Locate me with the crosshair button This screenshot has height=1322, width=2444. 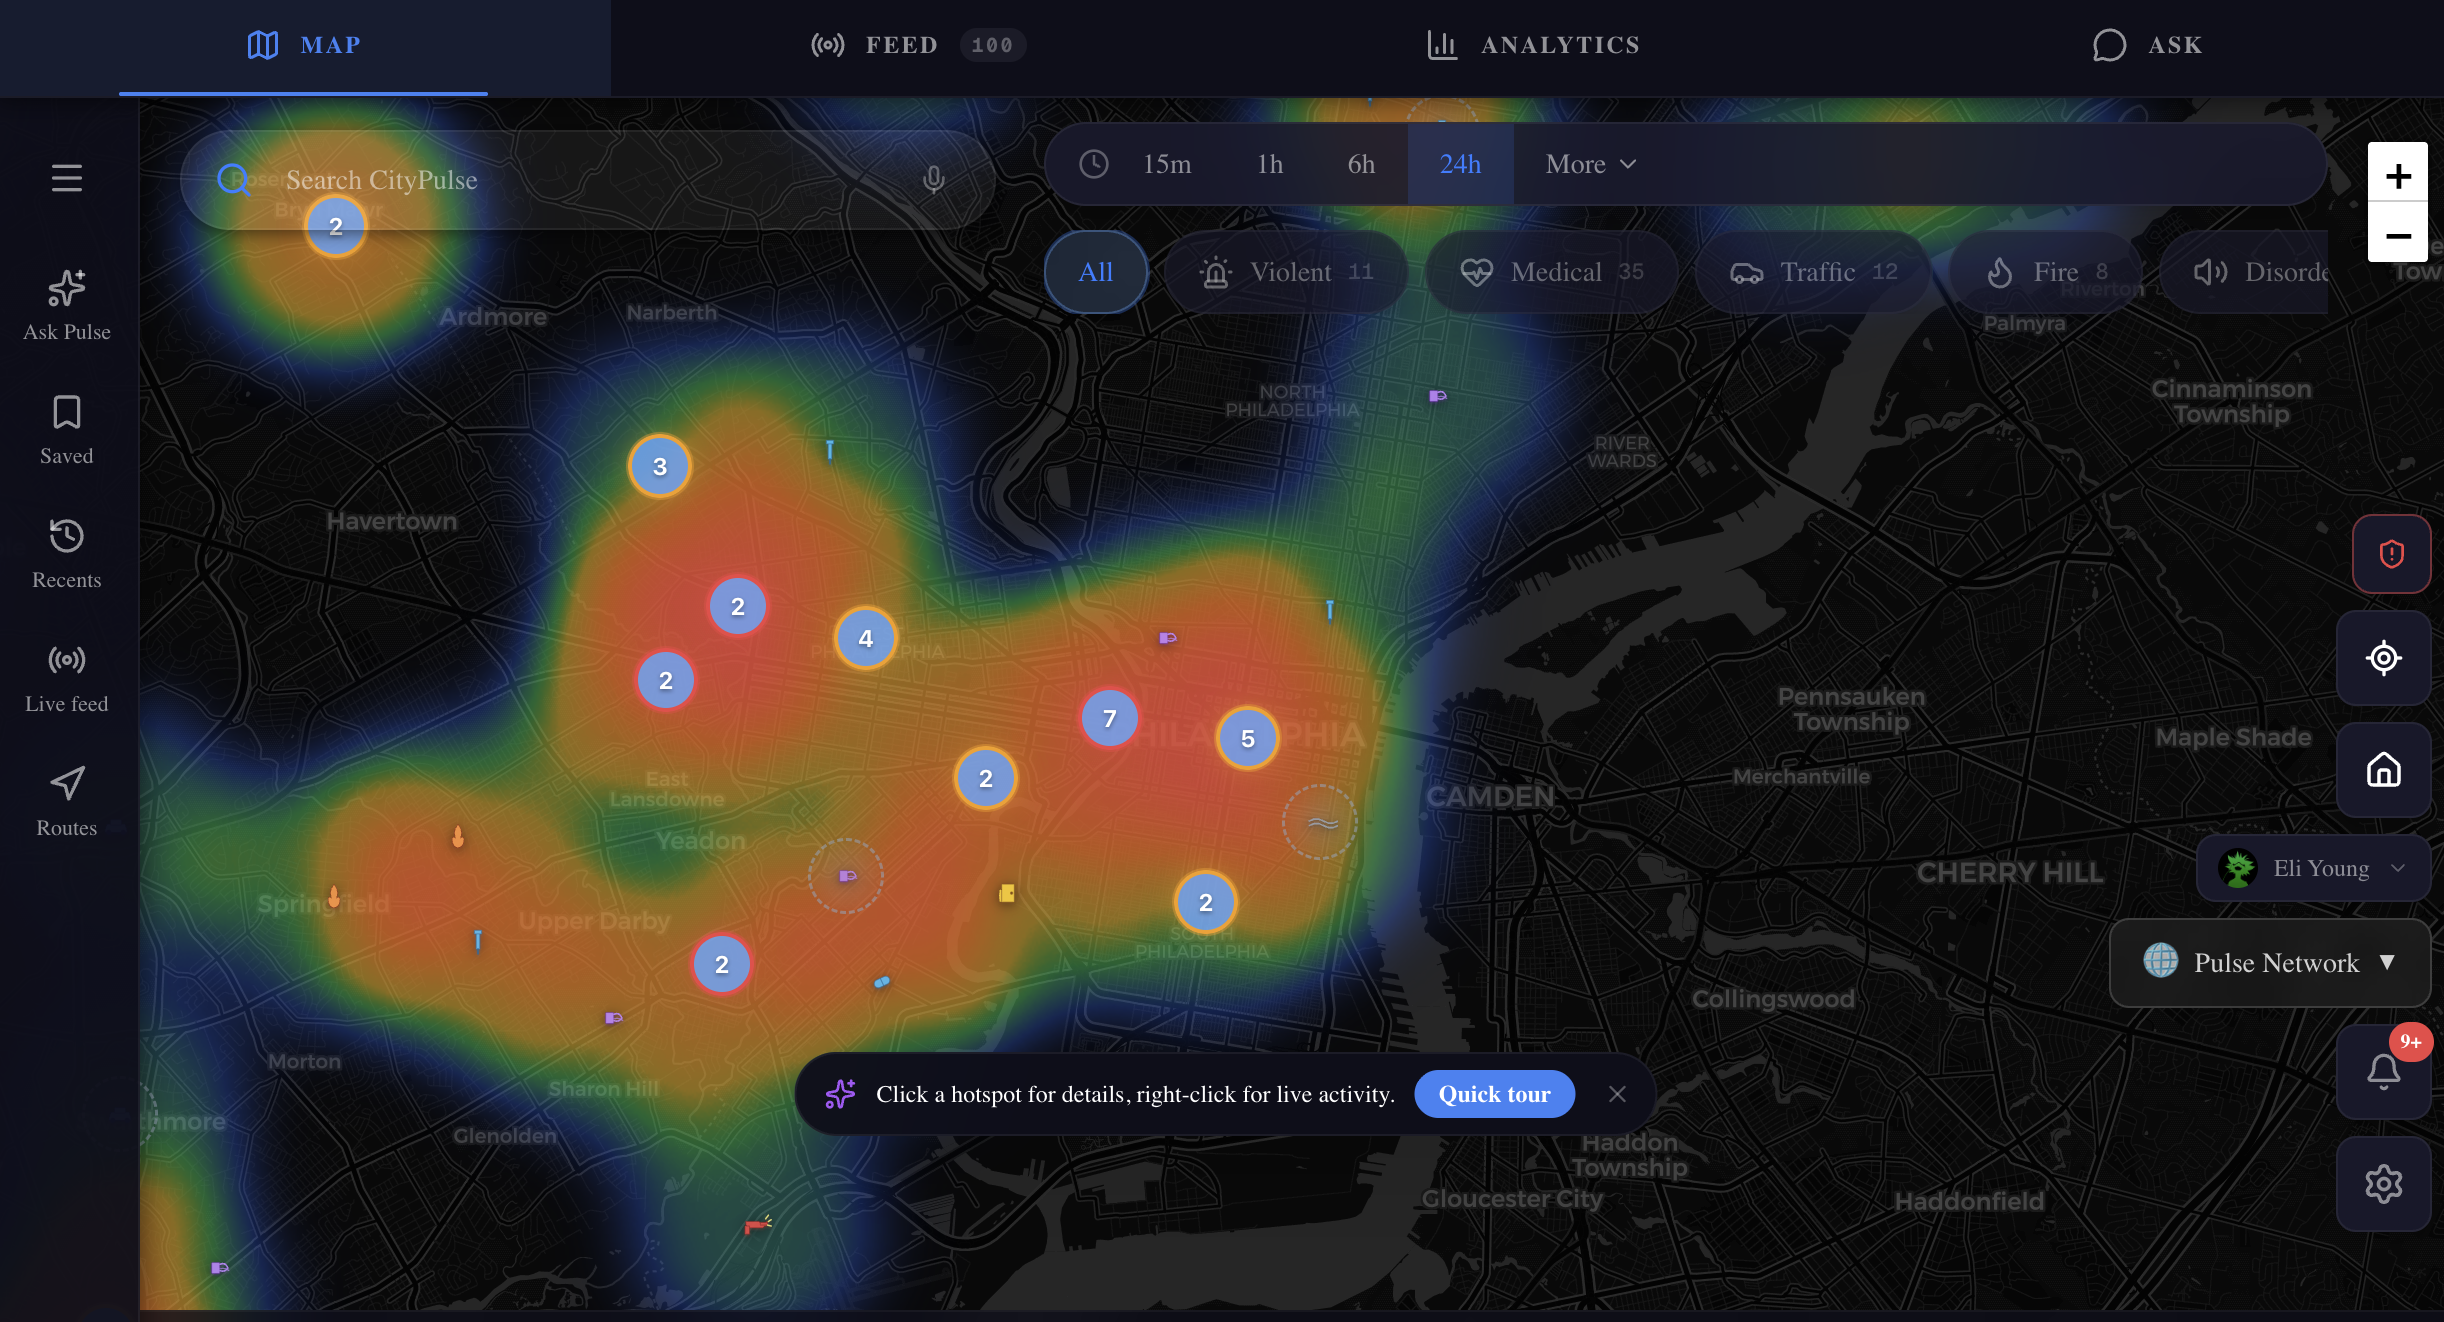pos(2384,658)
